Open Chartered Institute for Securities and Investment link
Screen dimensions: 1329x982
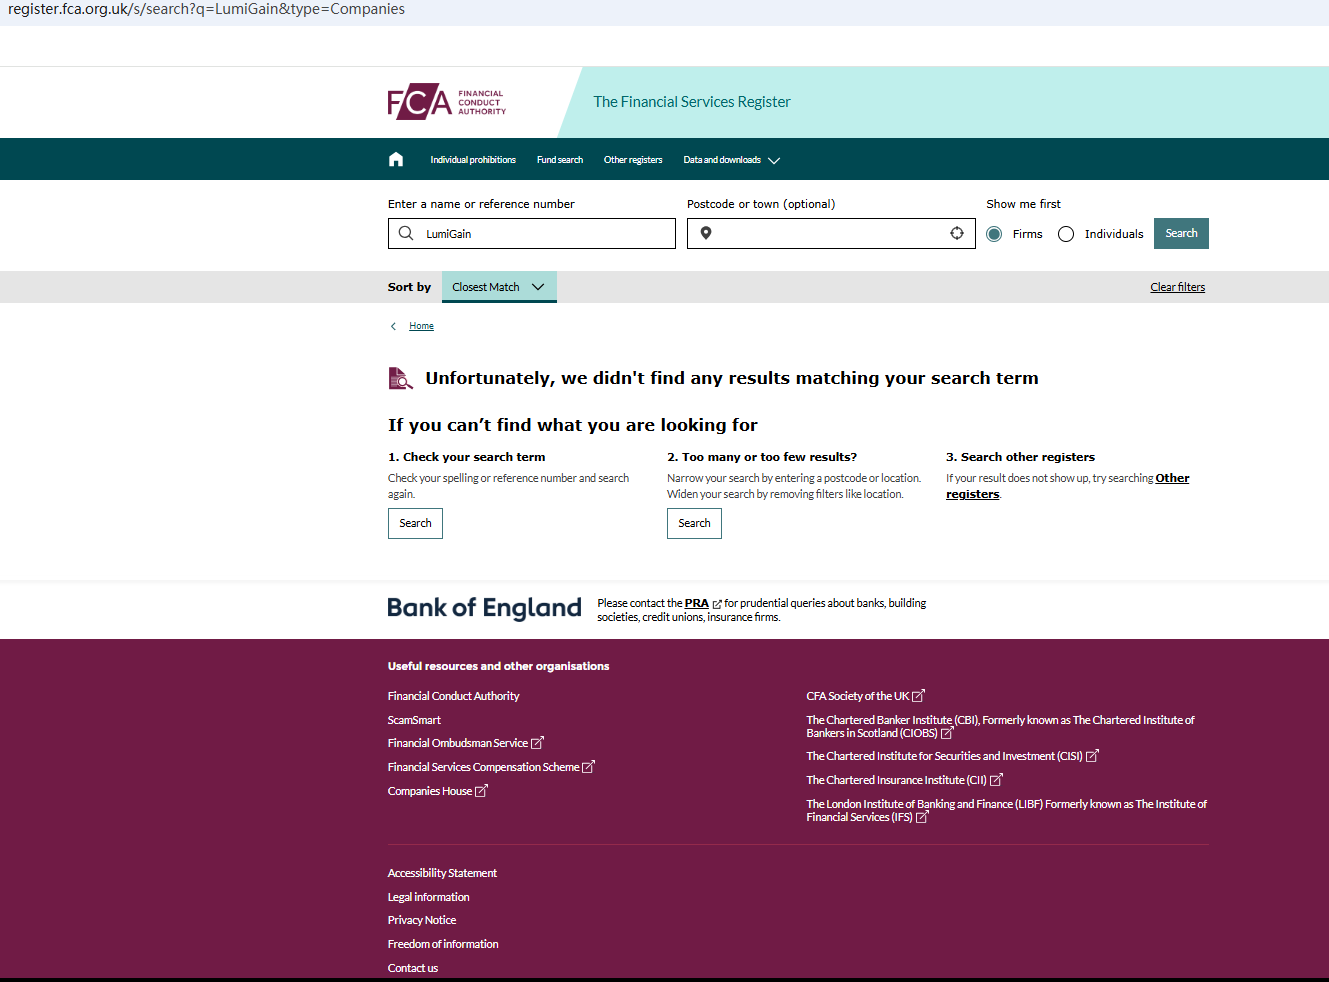(x=945, y=756)
